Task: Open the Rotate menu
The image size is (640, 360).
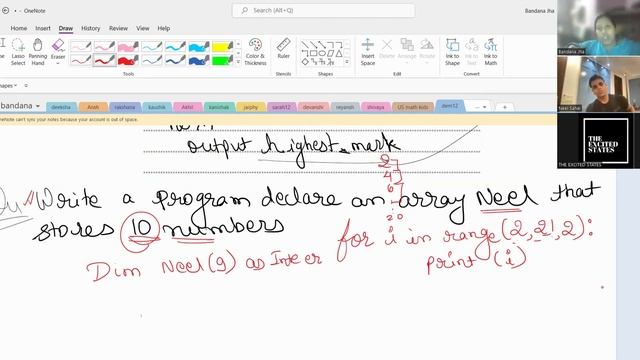Action: click(427, 52)
